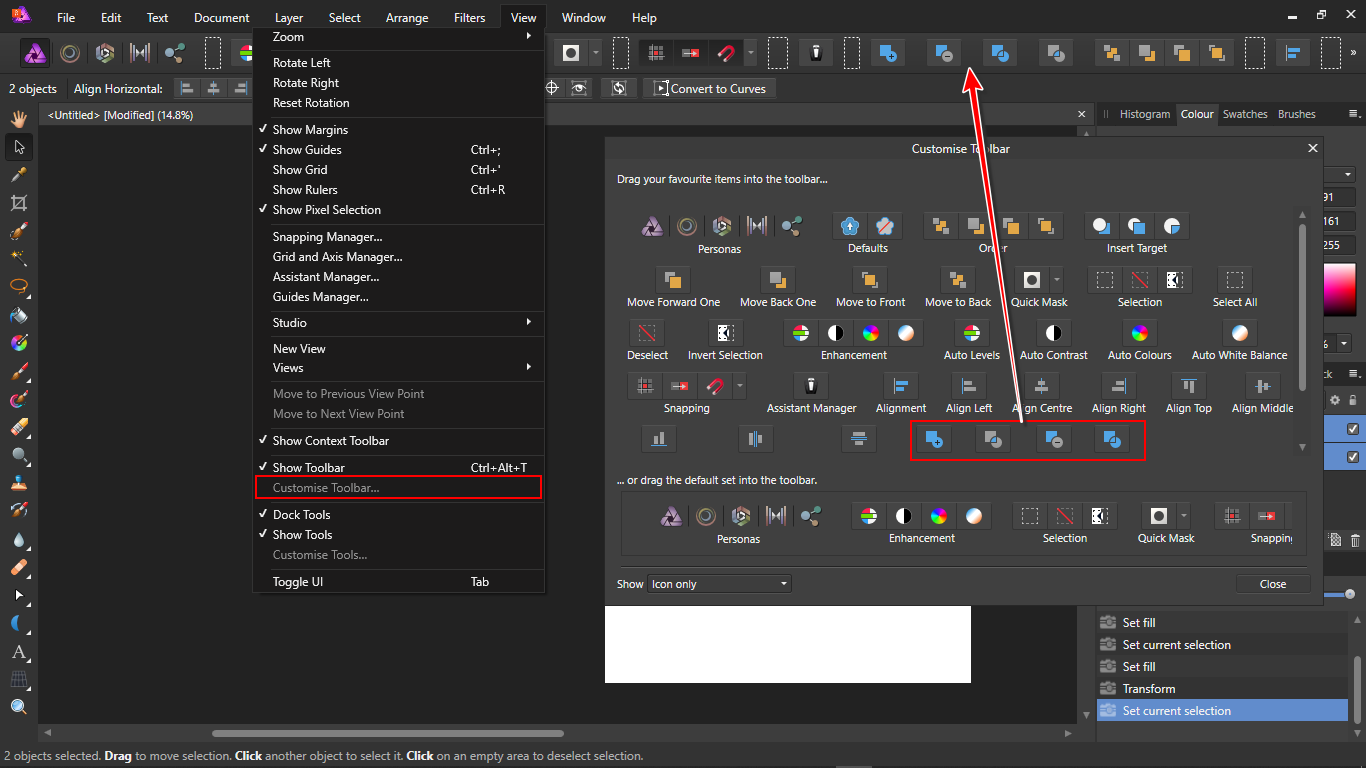Click the Subtract boolean icon in the top toolbar
Screen dimensions: 1366x768
pos(944,53)
